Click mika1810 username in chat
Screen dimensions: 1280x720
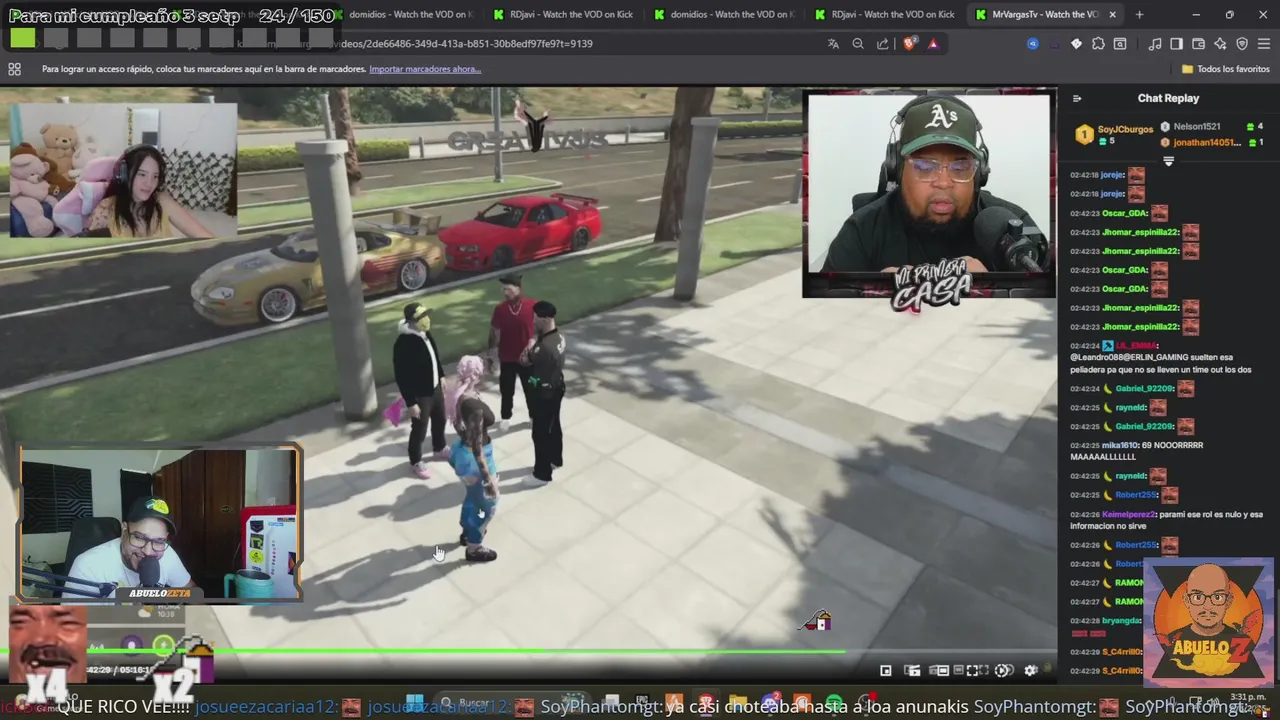click(1120, 445)
